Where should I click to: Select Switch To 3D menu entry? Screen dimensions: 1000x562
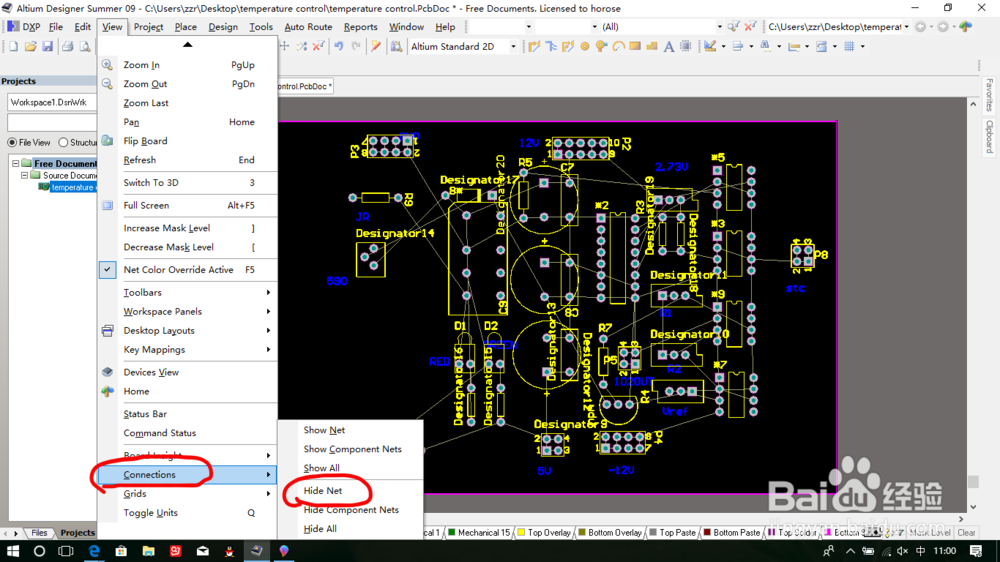(151, 182)
